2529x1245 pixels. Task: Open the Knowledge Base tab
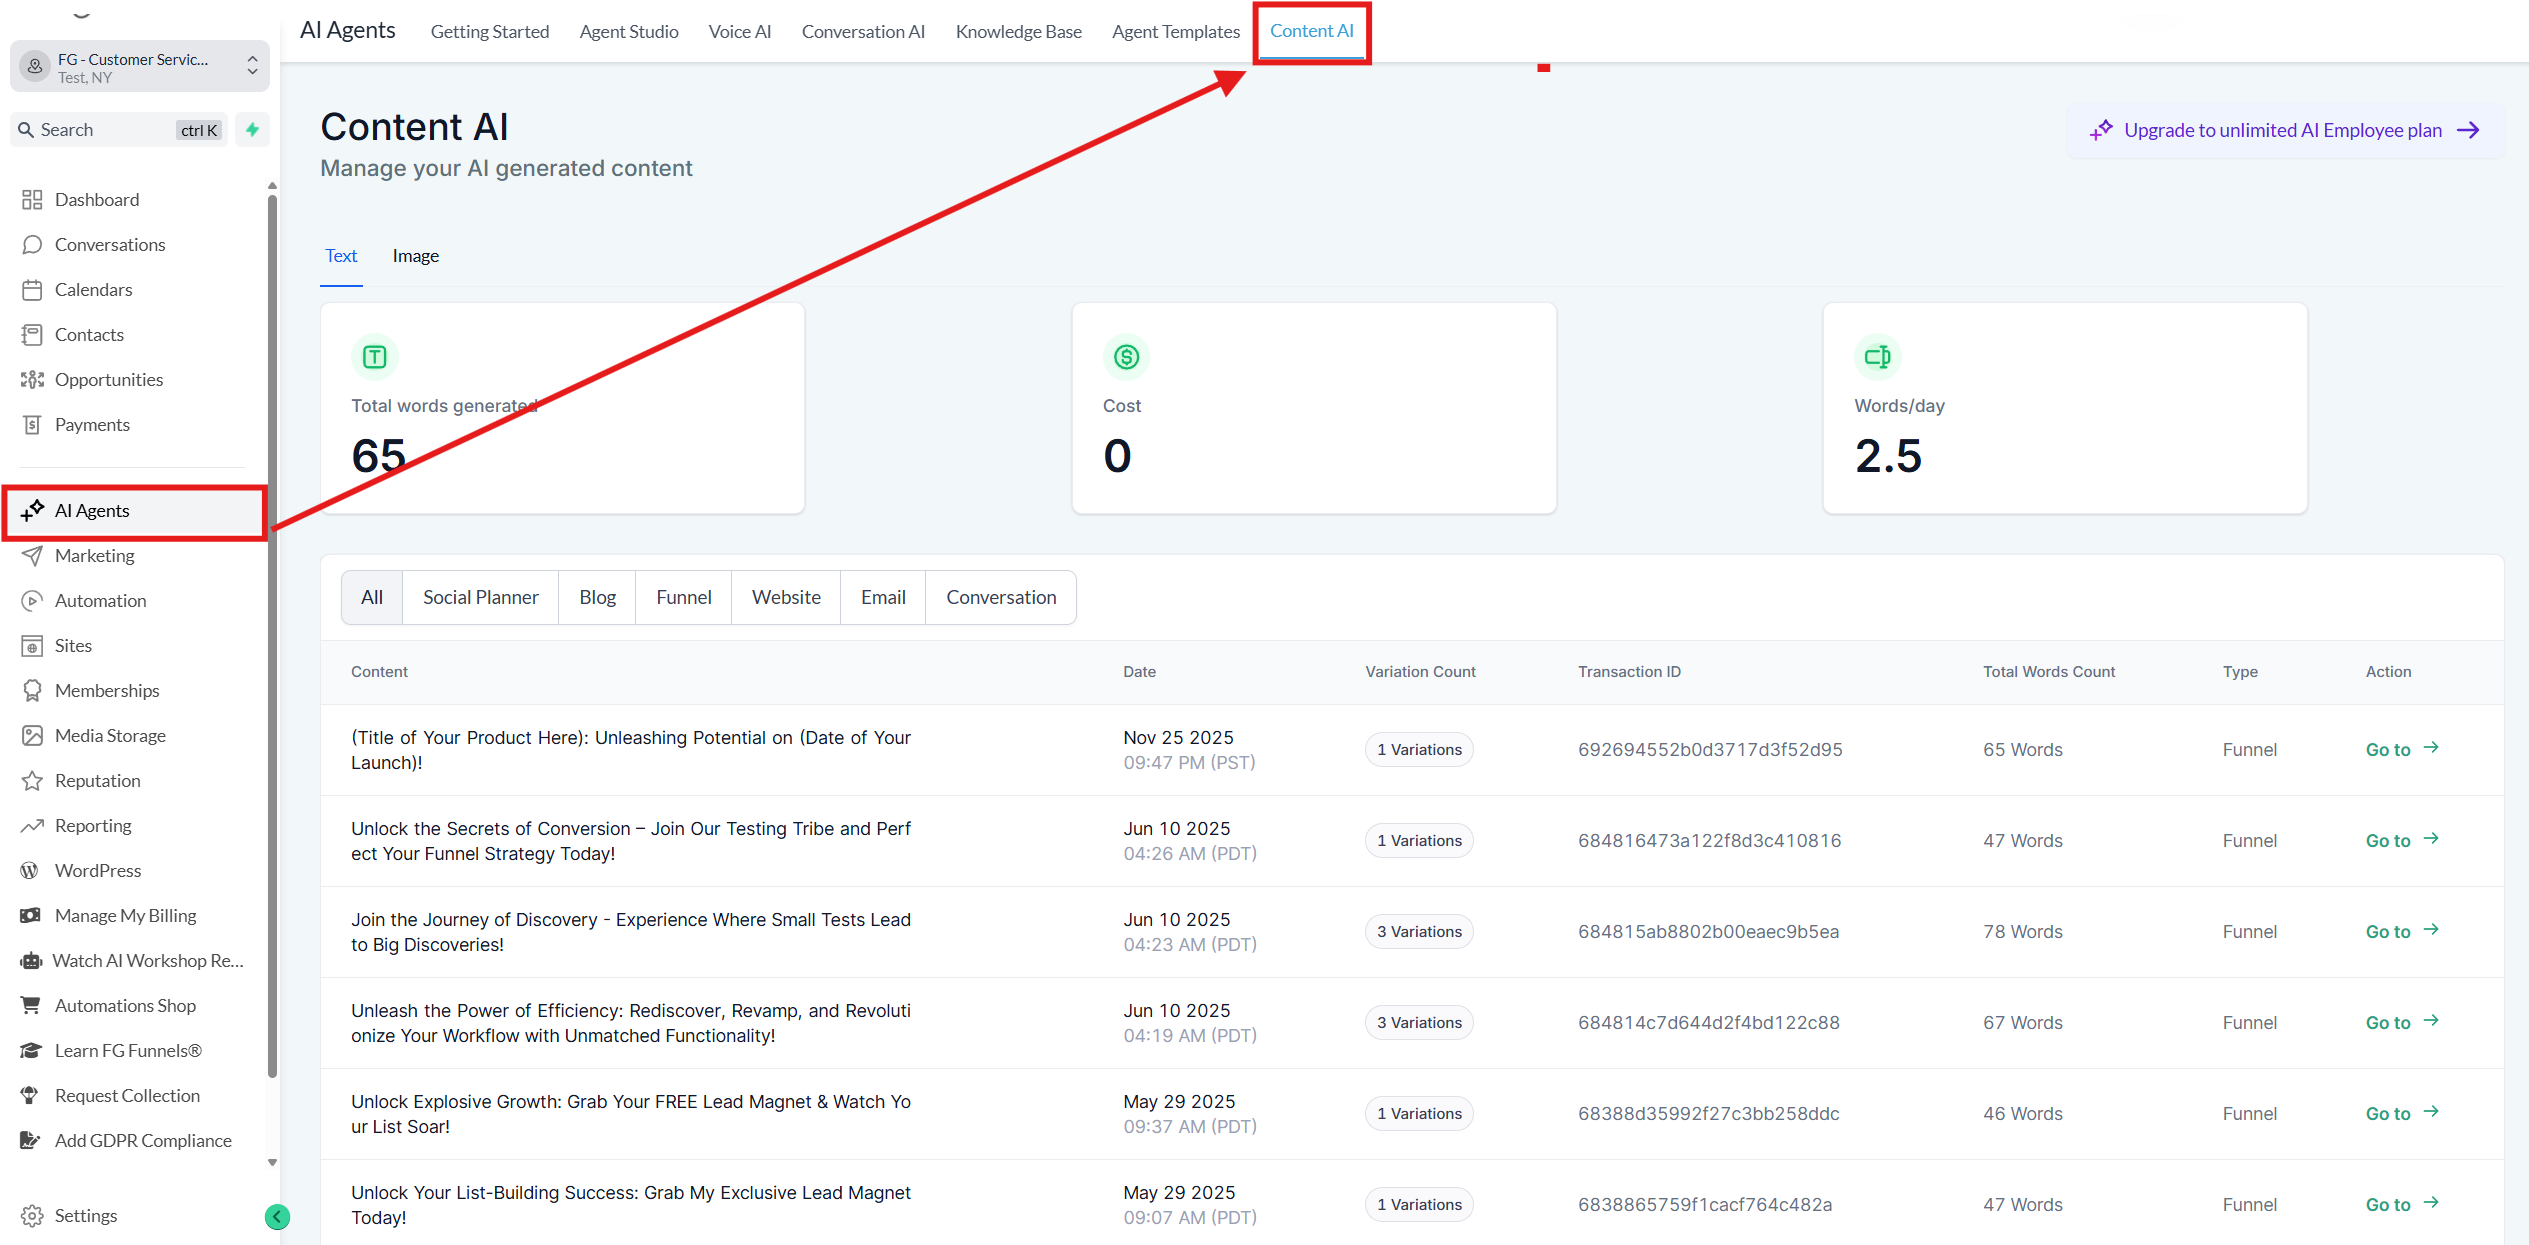click(1018, 32)
